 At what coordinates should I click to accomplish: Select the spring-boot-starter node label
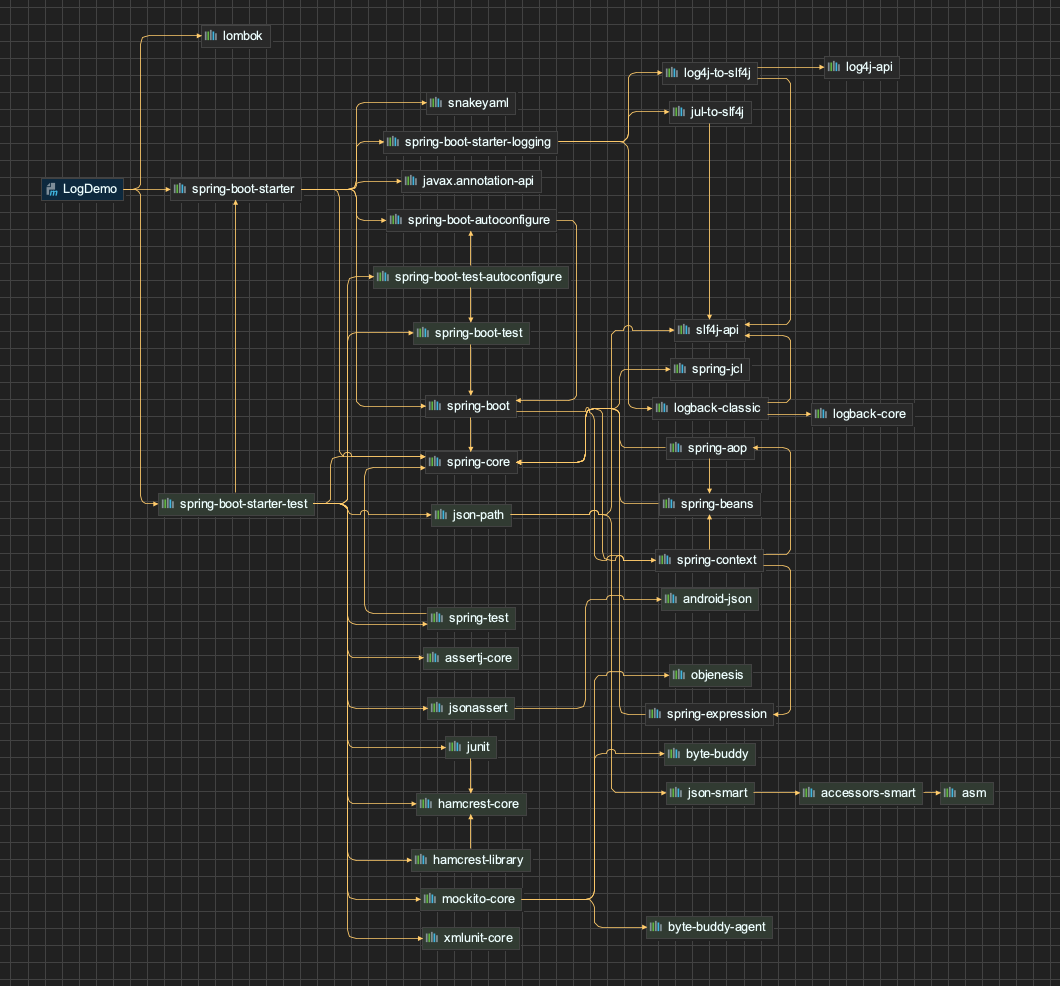click(243, 189)
